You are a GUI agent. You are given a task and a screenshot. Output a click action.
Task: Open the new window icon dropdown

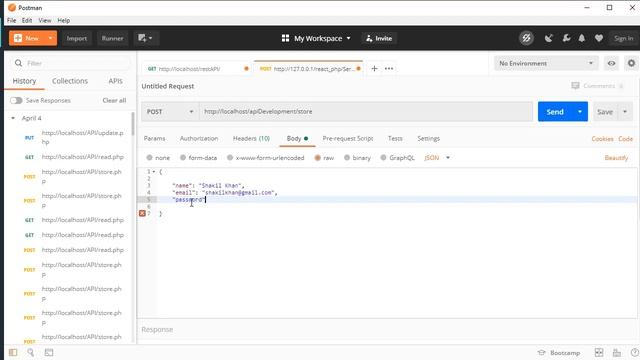pos(145,38)
